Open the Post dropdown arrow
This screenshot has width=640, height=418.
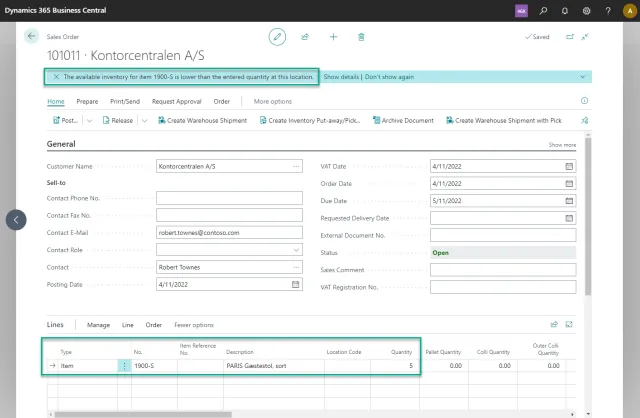coord(89,120)
